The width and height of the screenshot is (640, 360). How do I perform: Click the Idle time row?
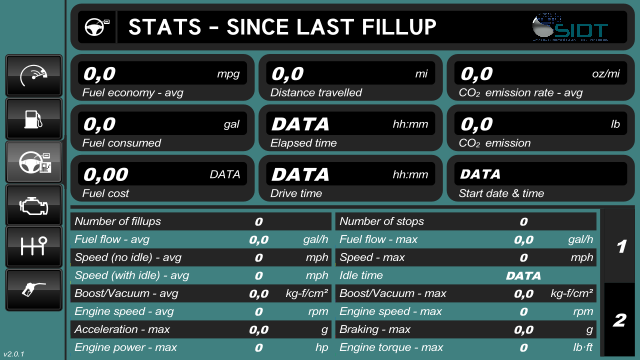click(466, 276)
